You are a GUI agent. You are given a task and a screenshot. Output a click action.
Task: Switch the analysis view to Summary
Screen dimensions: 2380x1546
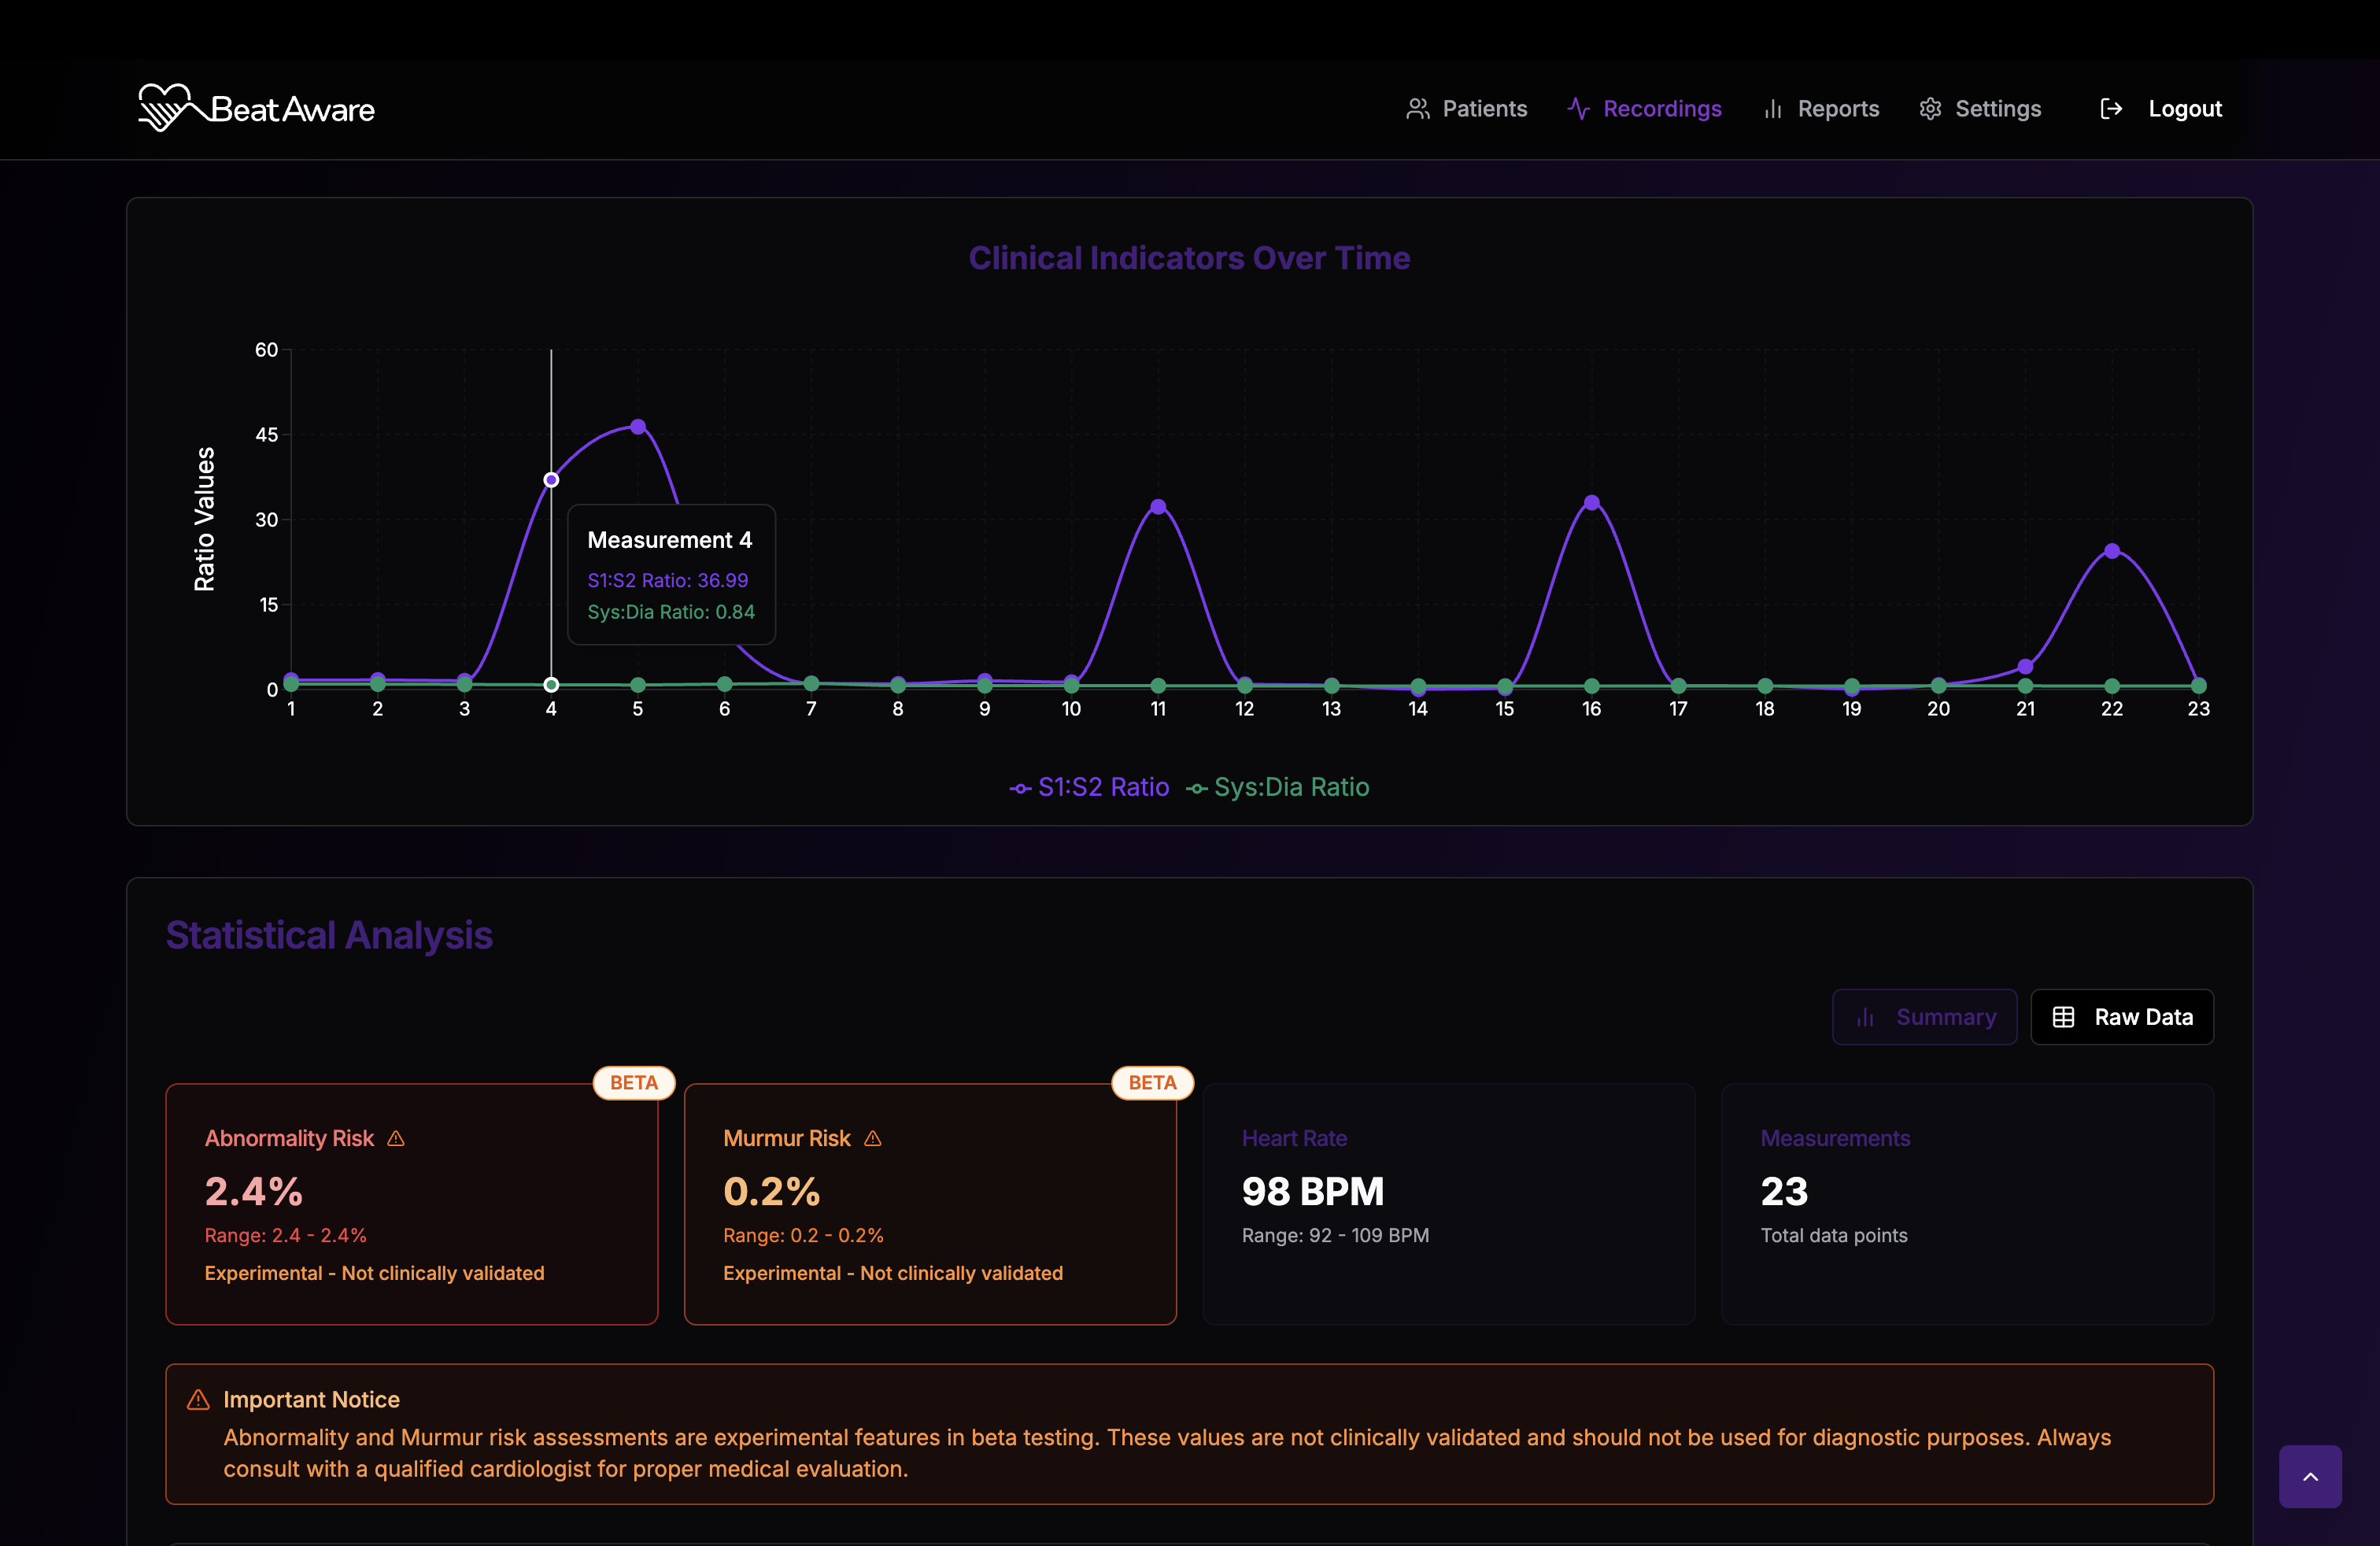(1924, 1017)
